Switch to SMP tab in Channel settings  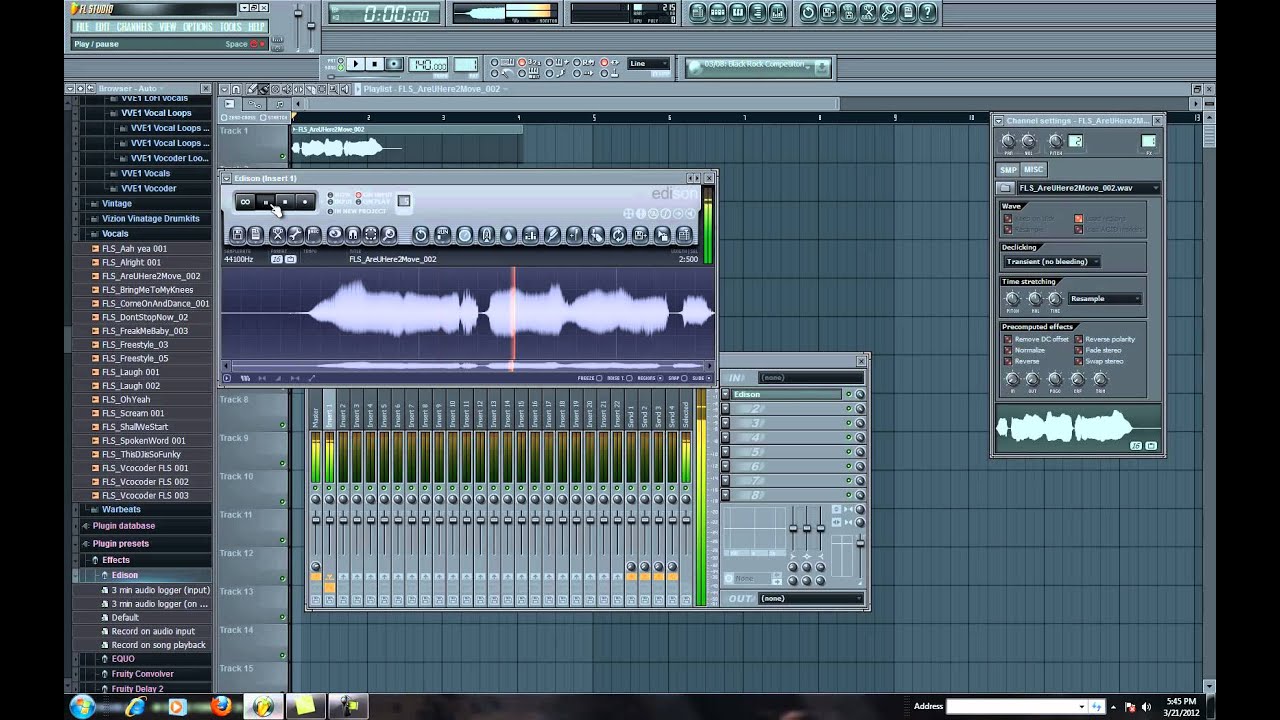[x=1009, y=169]
